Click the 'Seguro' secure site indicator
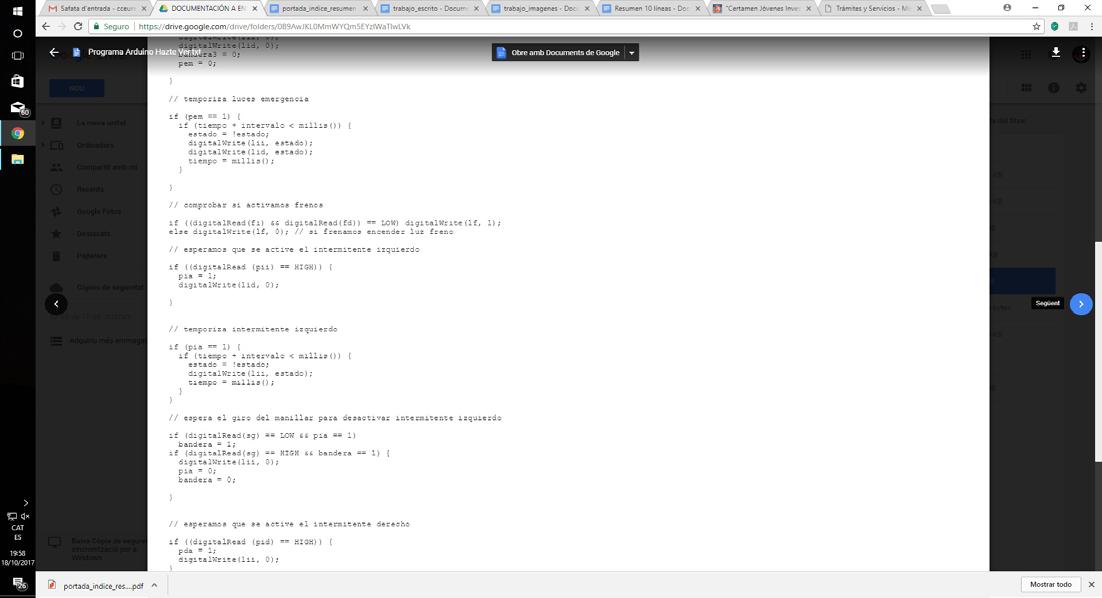This screenshot has height=598, width=1102. (111, 26)
